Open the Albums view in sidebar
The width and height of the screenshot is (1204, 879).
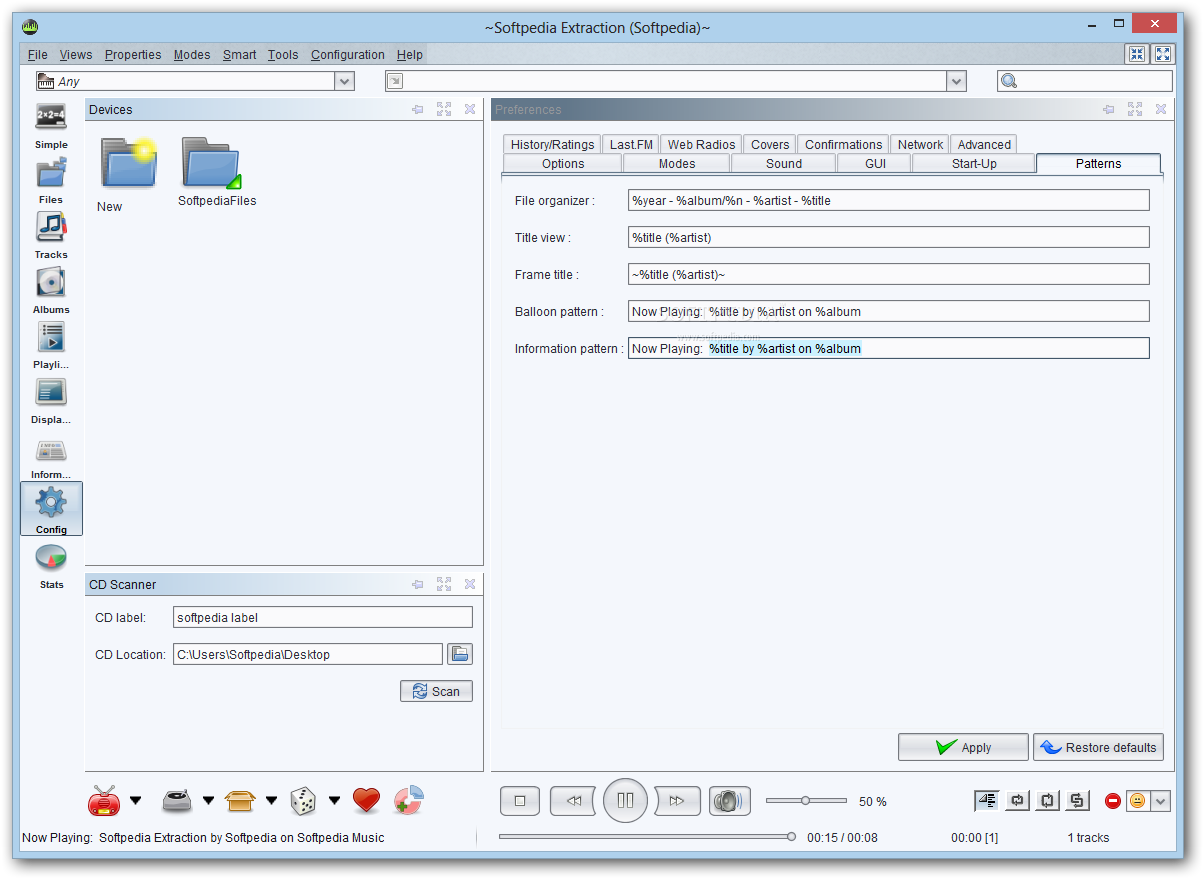point(51,291)
